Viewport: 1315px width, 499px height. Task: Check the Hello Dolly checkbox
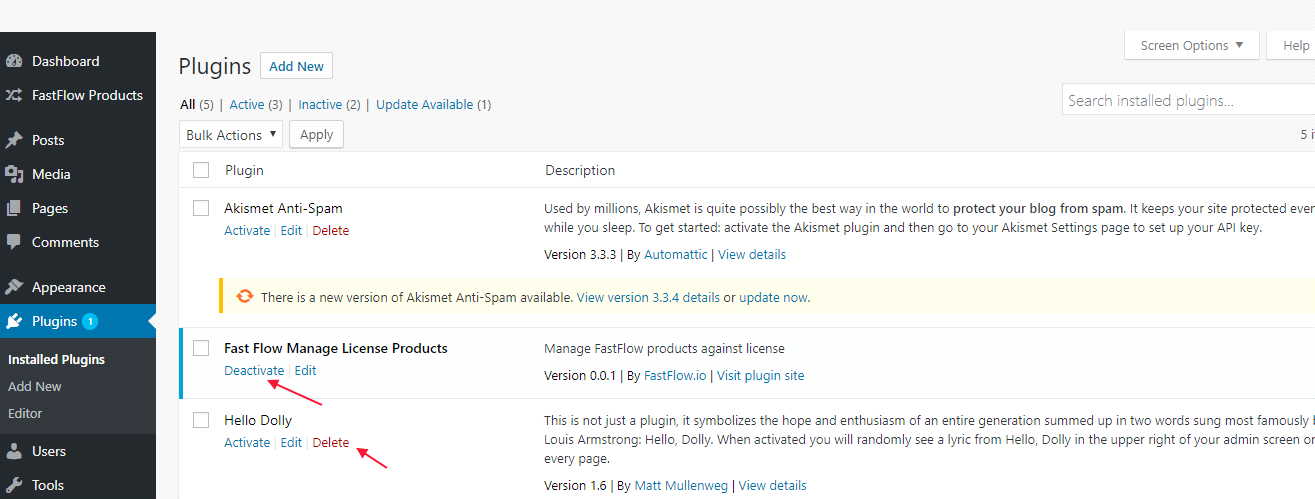pos(201,420)
